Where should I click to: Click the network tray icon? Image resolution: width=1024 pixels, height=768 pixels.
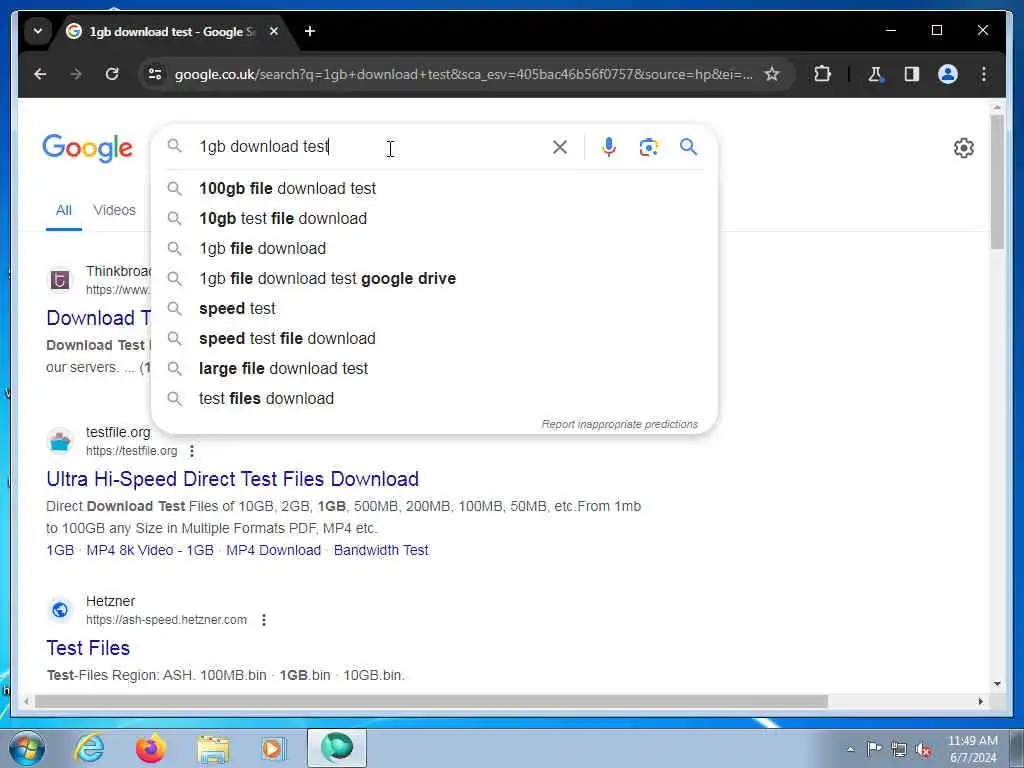click(899, 749)
